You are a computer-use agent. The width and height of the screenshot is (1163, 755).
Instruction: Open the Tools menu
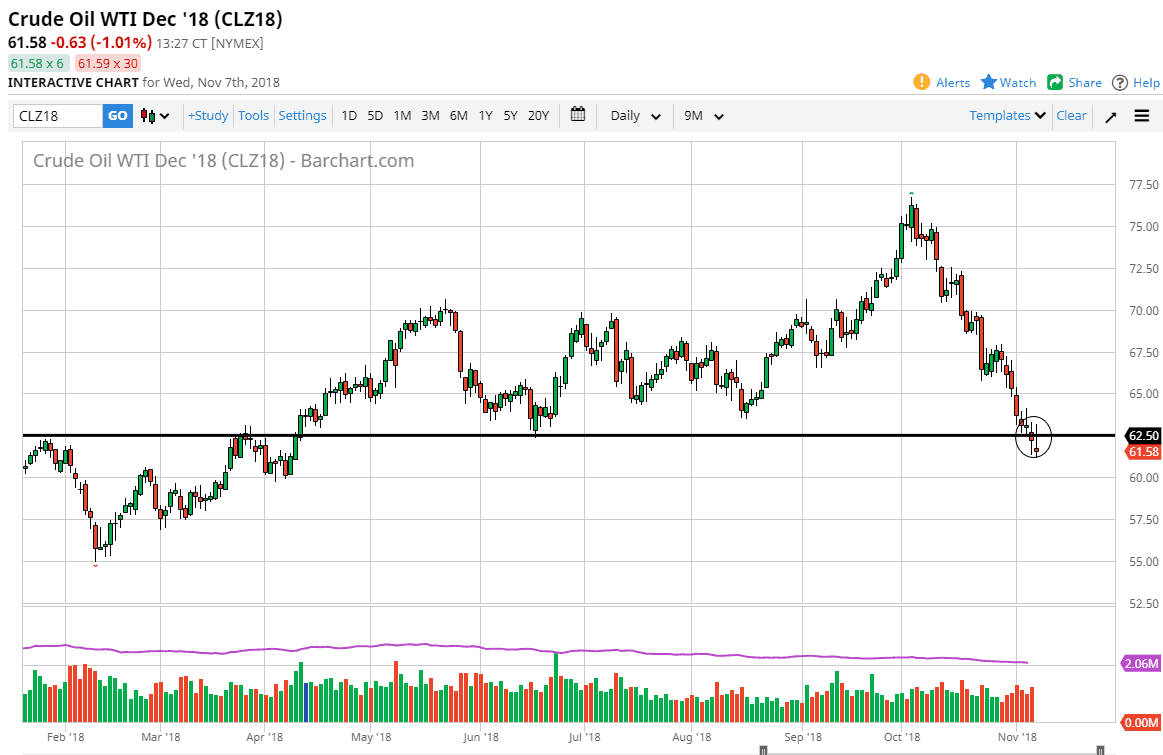click(253, 115)
